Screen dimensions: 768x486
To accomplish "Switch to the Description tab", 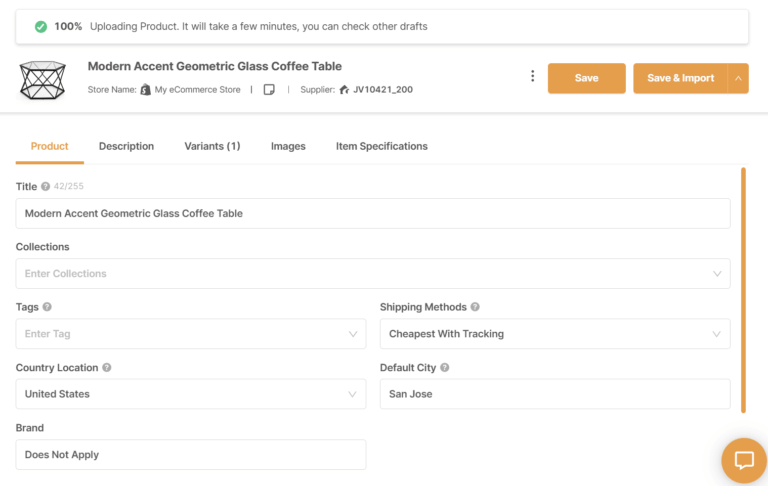I will click(x=126, y=146).
